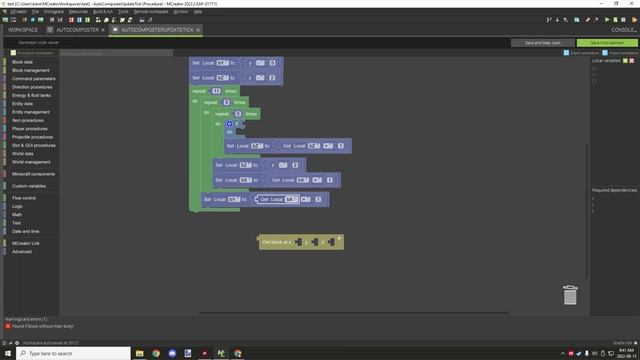The image size is (640, 360).
Task: Open the Help menu
Action: 198,12
